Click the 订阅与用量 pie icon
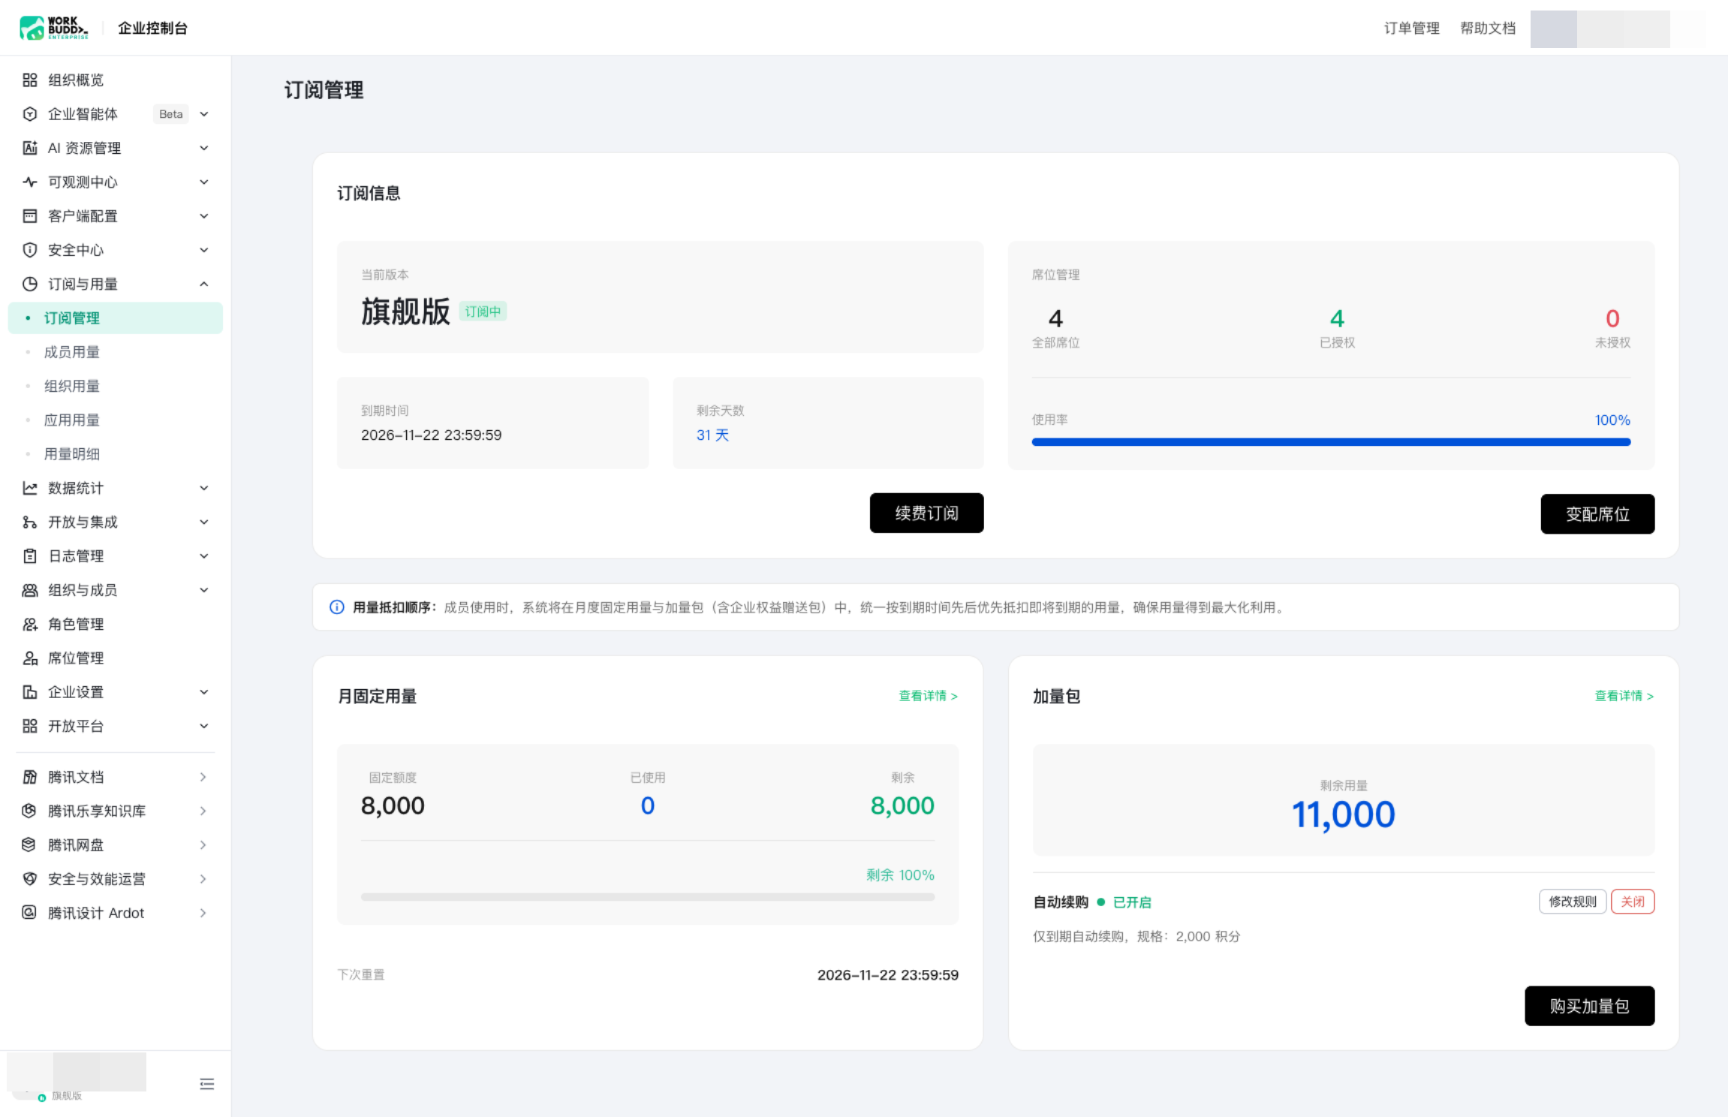This screenshot has width=1728, height=1117. 30,284
